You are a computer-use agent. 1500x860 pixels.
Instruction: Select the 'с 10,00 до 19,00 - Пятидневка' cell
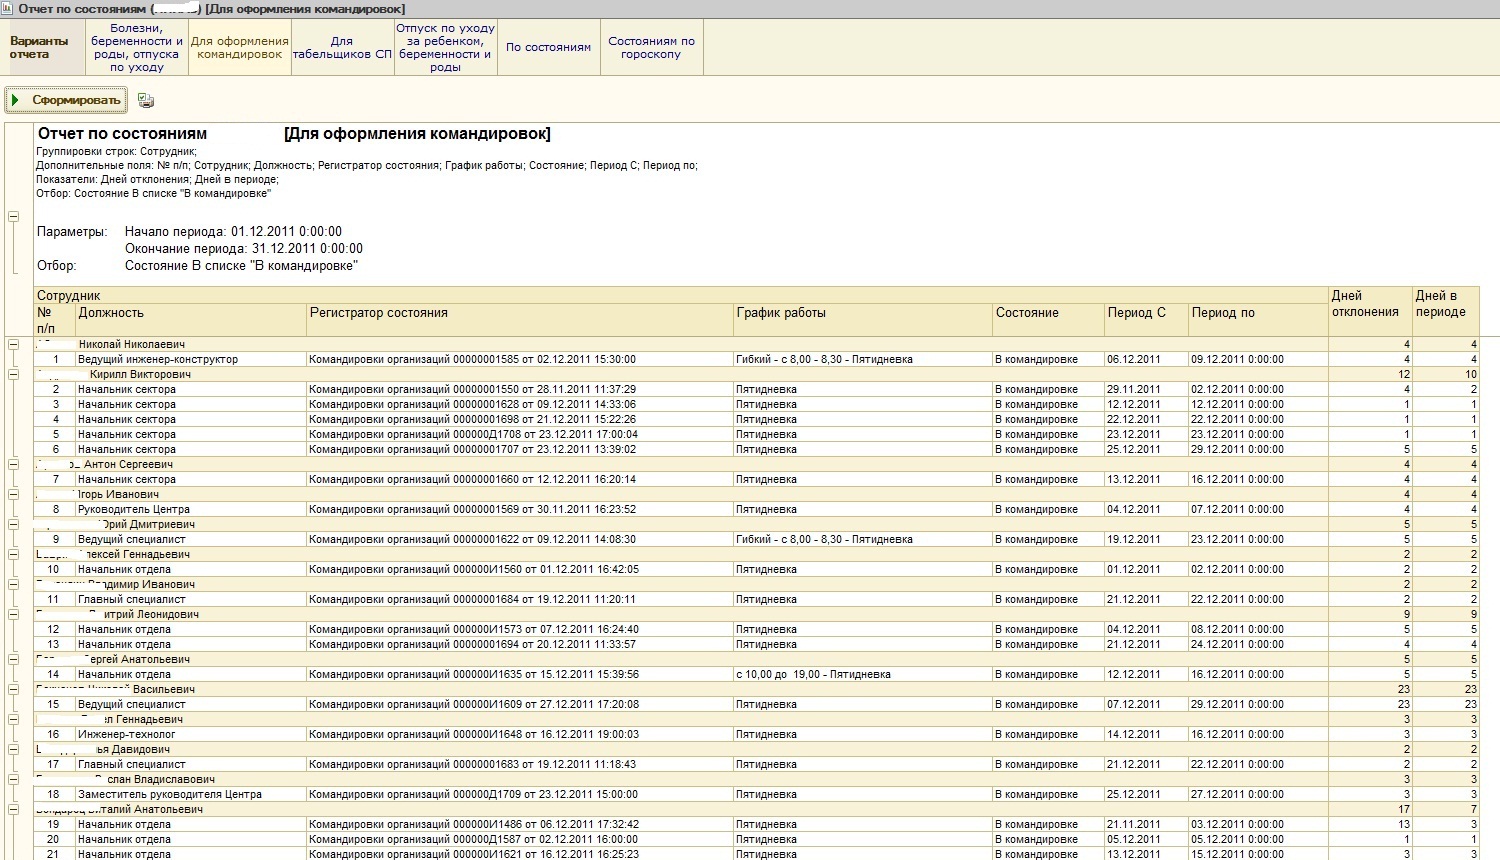[863, 674]
